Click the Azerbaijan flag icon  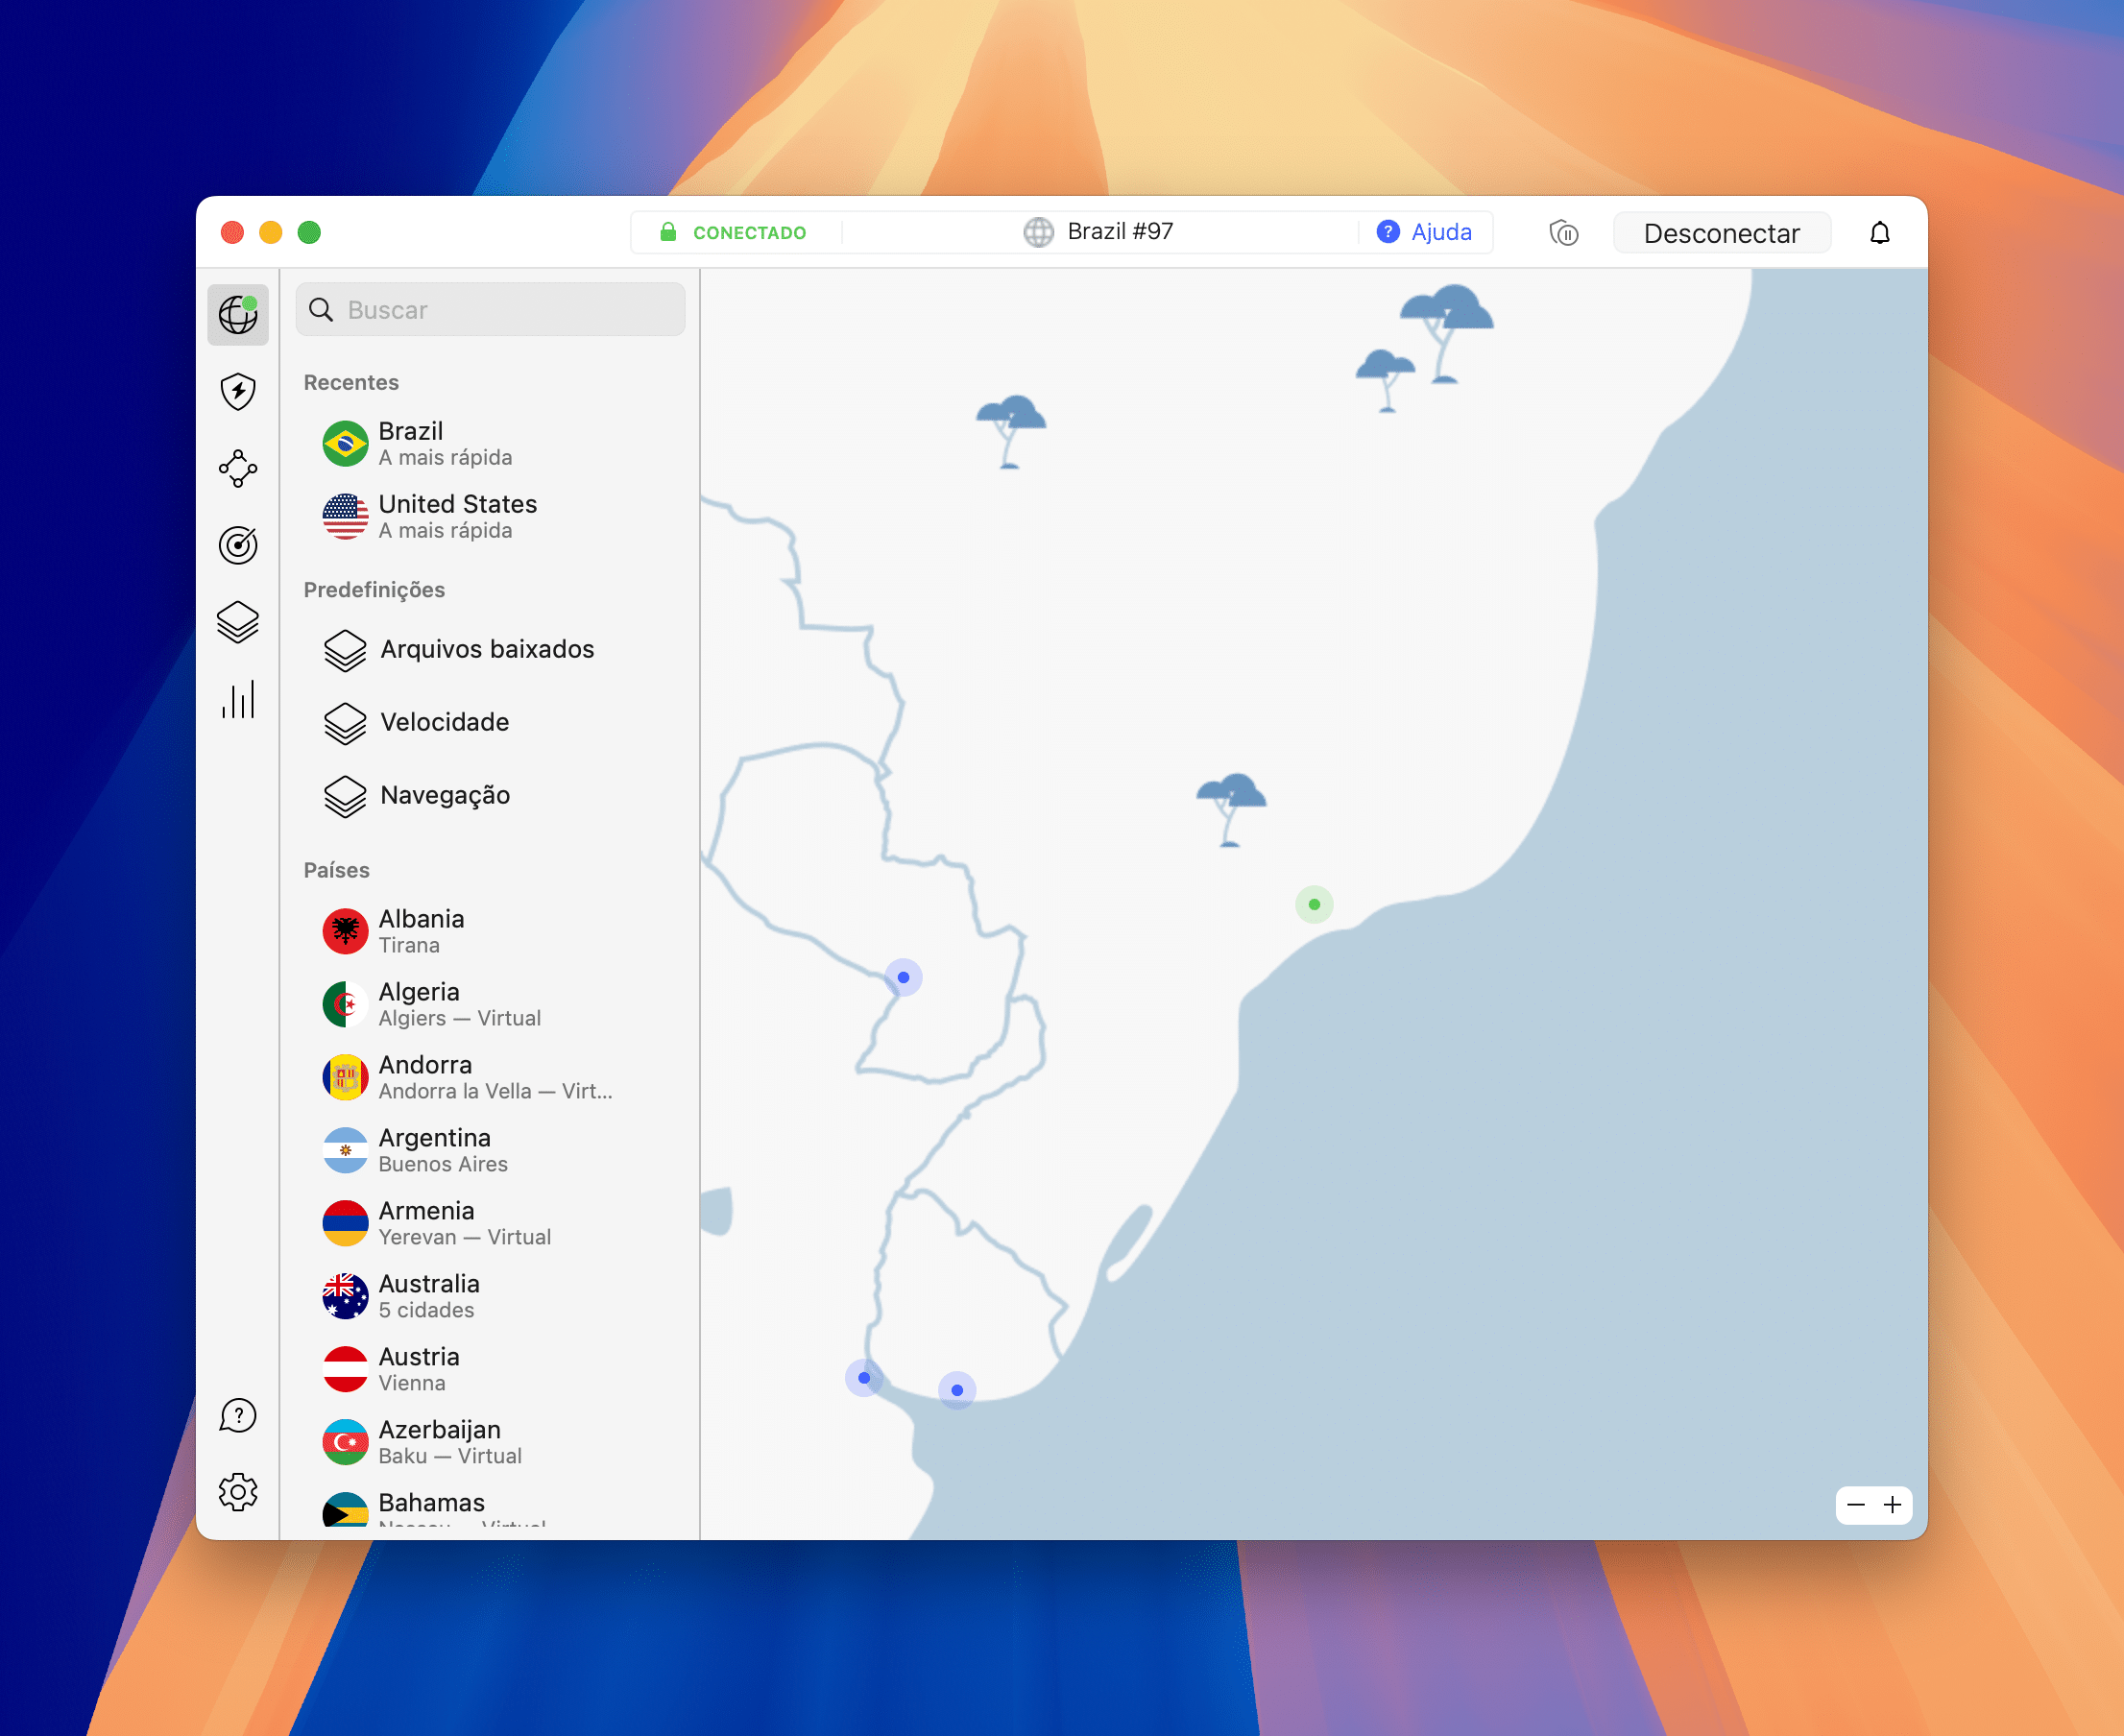pos(345,1443)
